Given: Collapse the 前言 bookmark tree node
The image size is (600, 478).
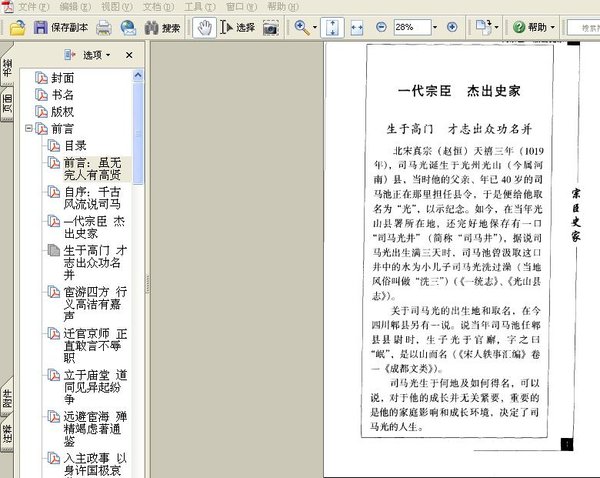Looking at the screenshot, I should [29, 129].
